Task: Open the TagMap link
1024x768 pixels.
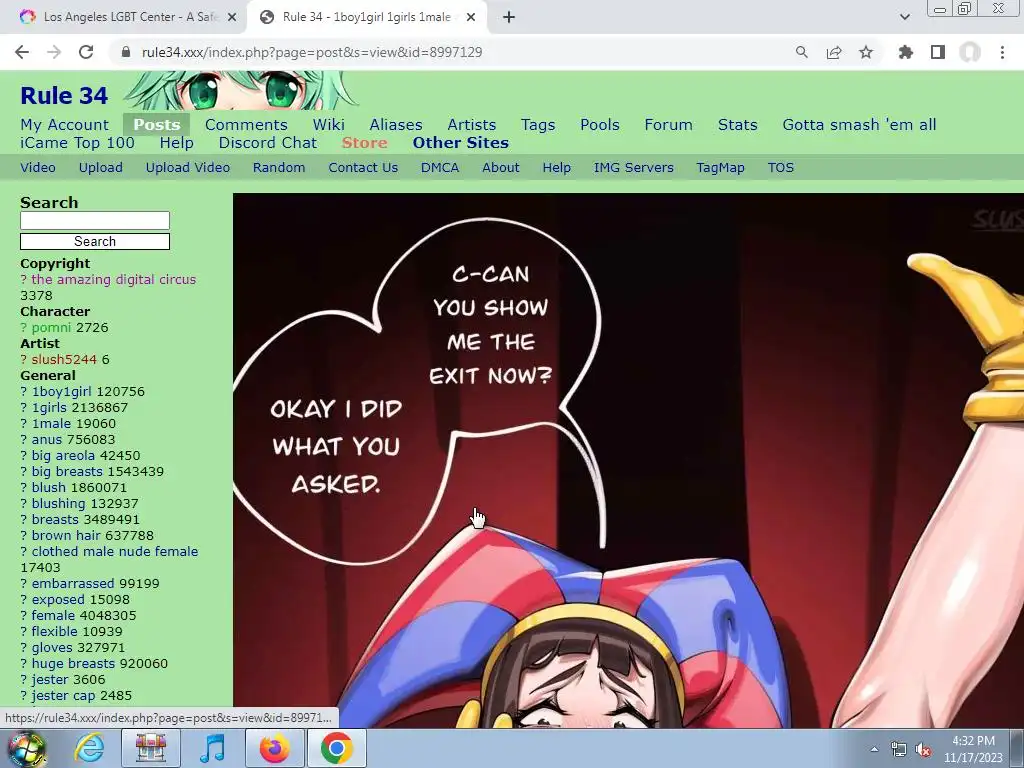Action: (x=720, y=168)
